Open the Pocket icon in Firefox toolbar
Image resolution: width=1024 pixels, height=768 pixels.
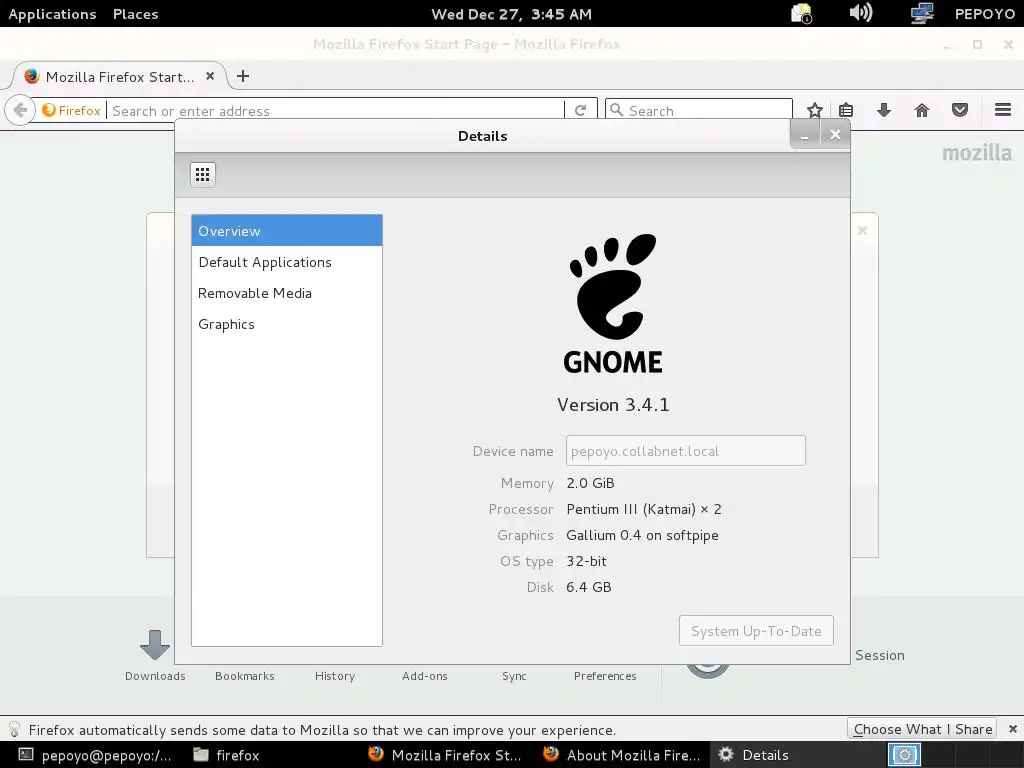coord(959,110)
